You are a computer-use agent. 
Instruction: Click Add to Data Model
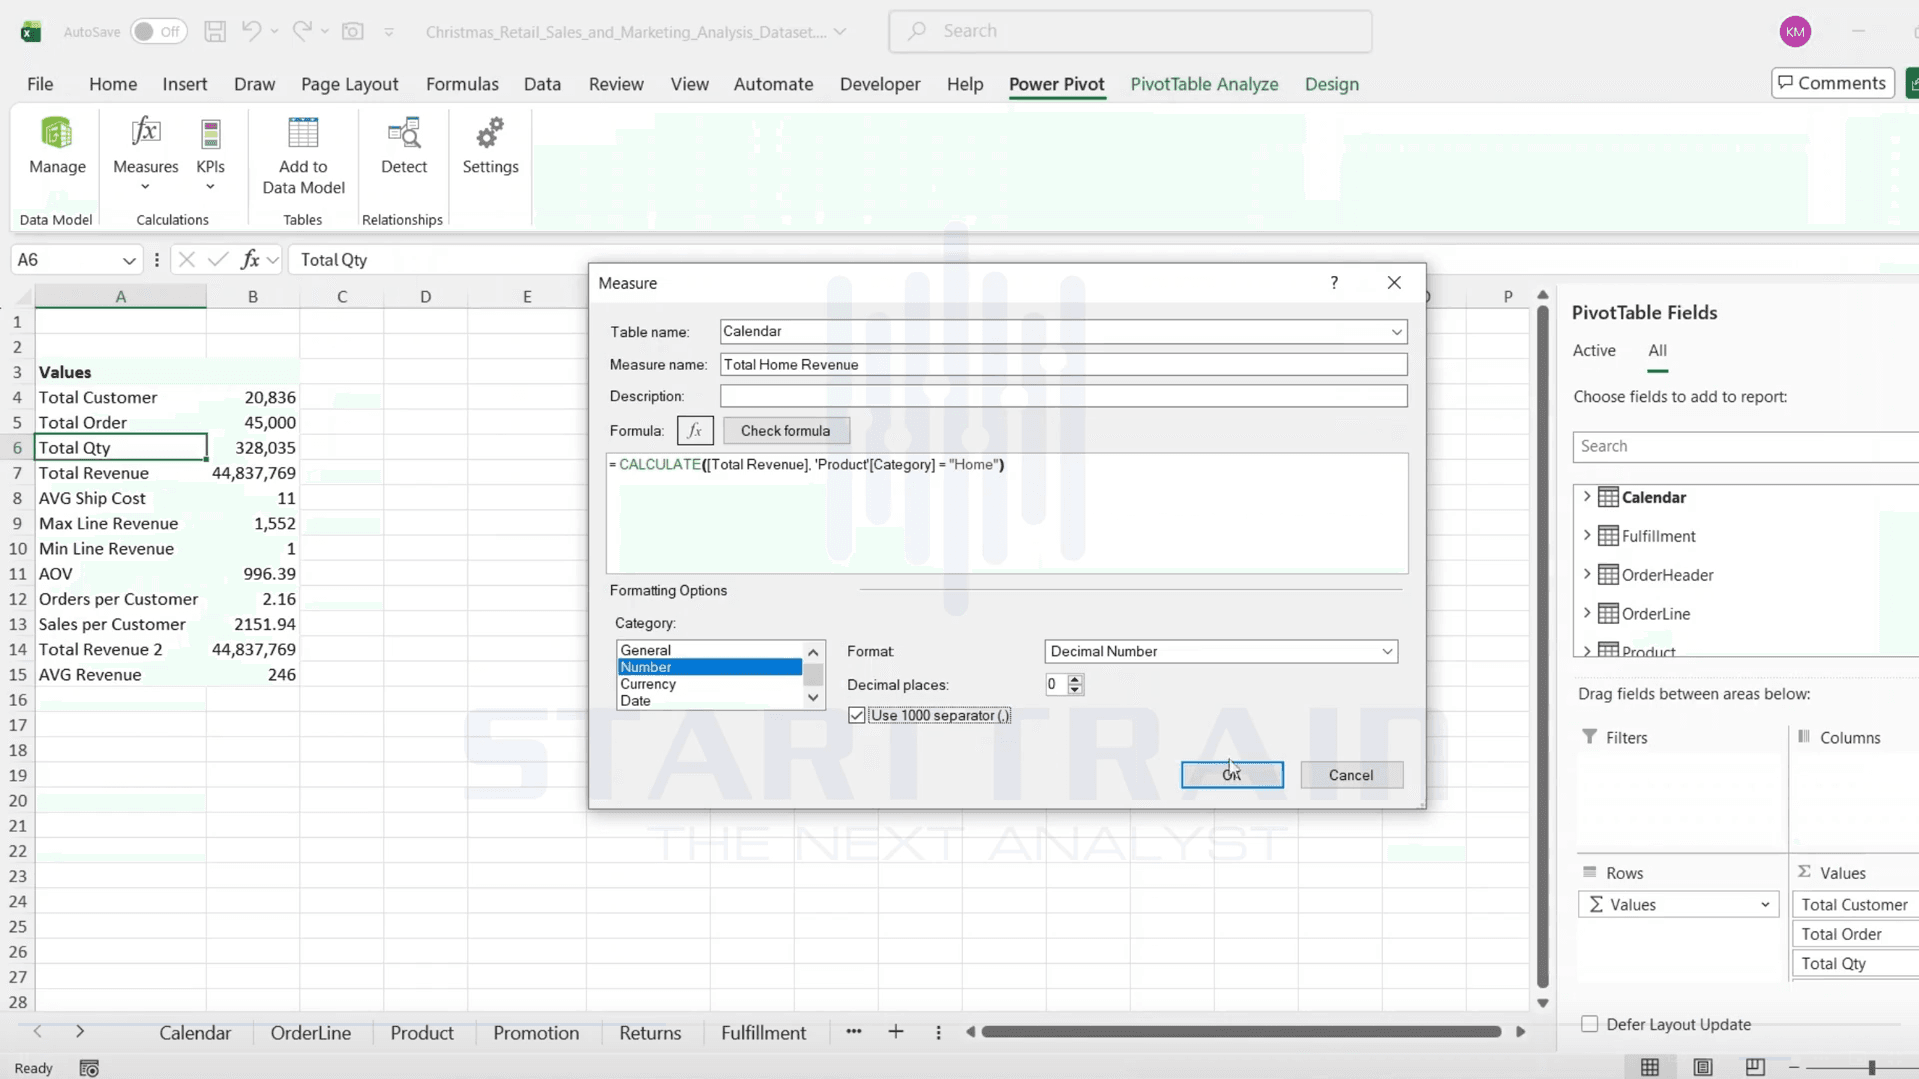coord(303,156)
